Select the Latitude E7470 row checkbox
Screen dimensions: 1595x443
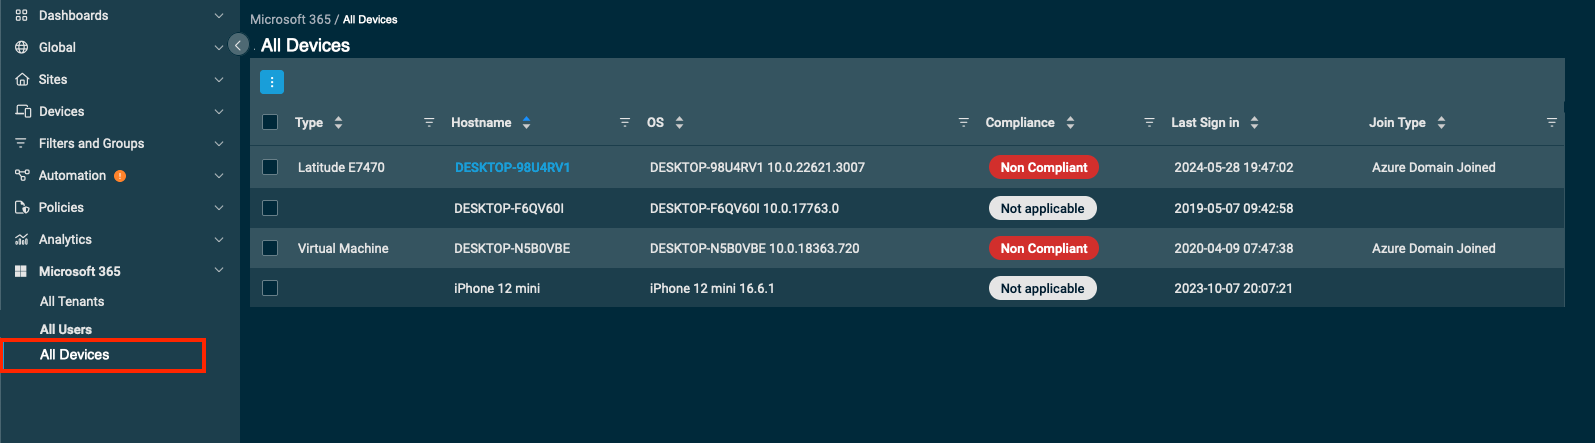270,167
